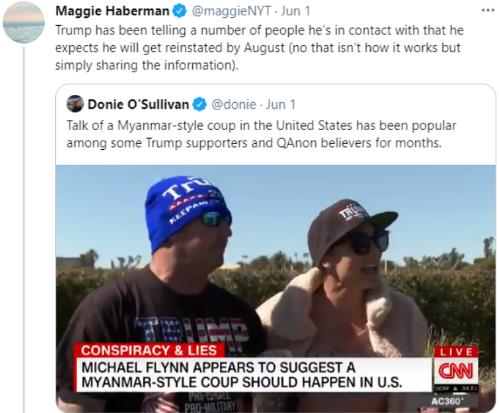The width and height of the screenshot is (499, 413).
Task: Visit the @donie handle
Action: 234,104
